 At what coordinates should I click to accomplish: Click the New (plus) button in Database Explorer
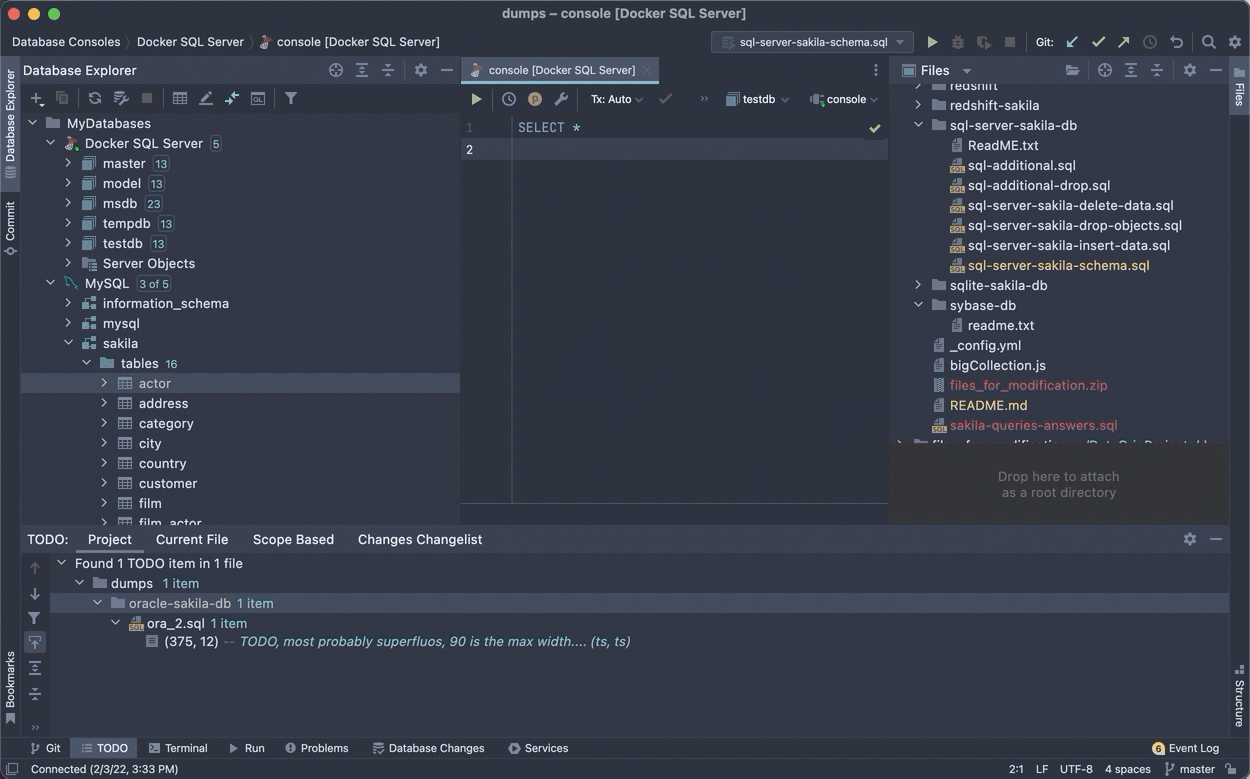[x=37, y=98]
